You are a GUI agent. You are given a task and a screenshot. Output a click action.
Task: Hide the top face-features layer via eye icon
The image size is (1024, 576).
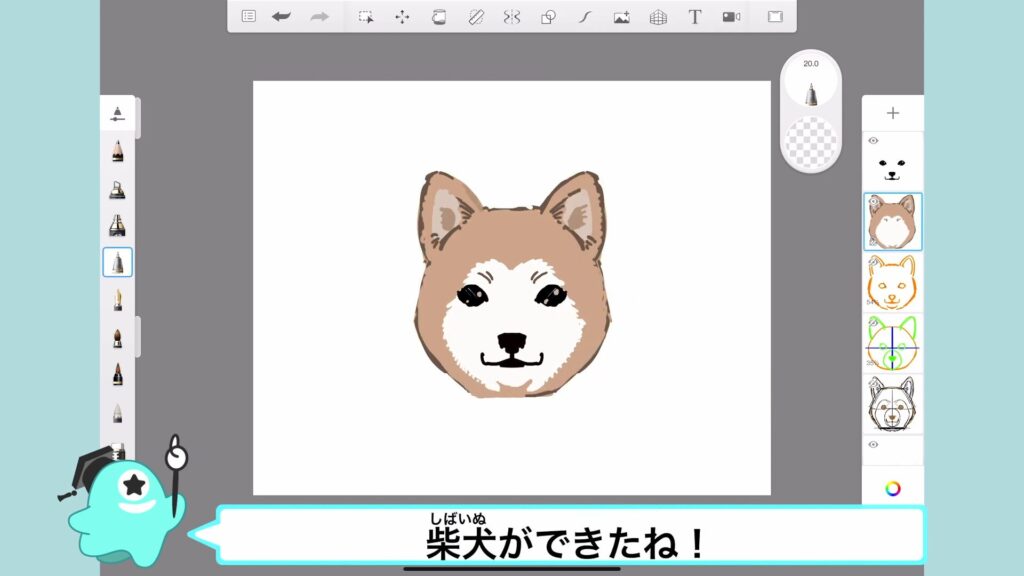point(873,141)
